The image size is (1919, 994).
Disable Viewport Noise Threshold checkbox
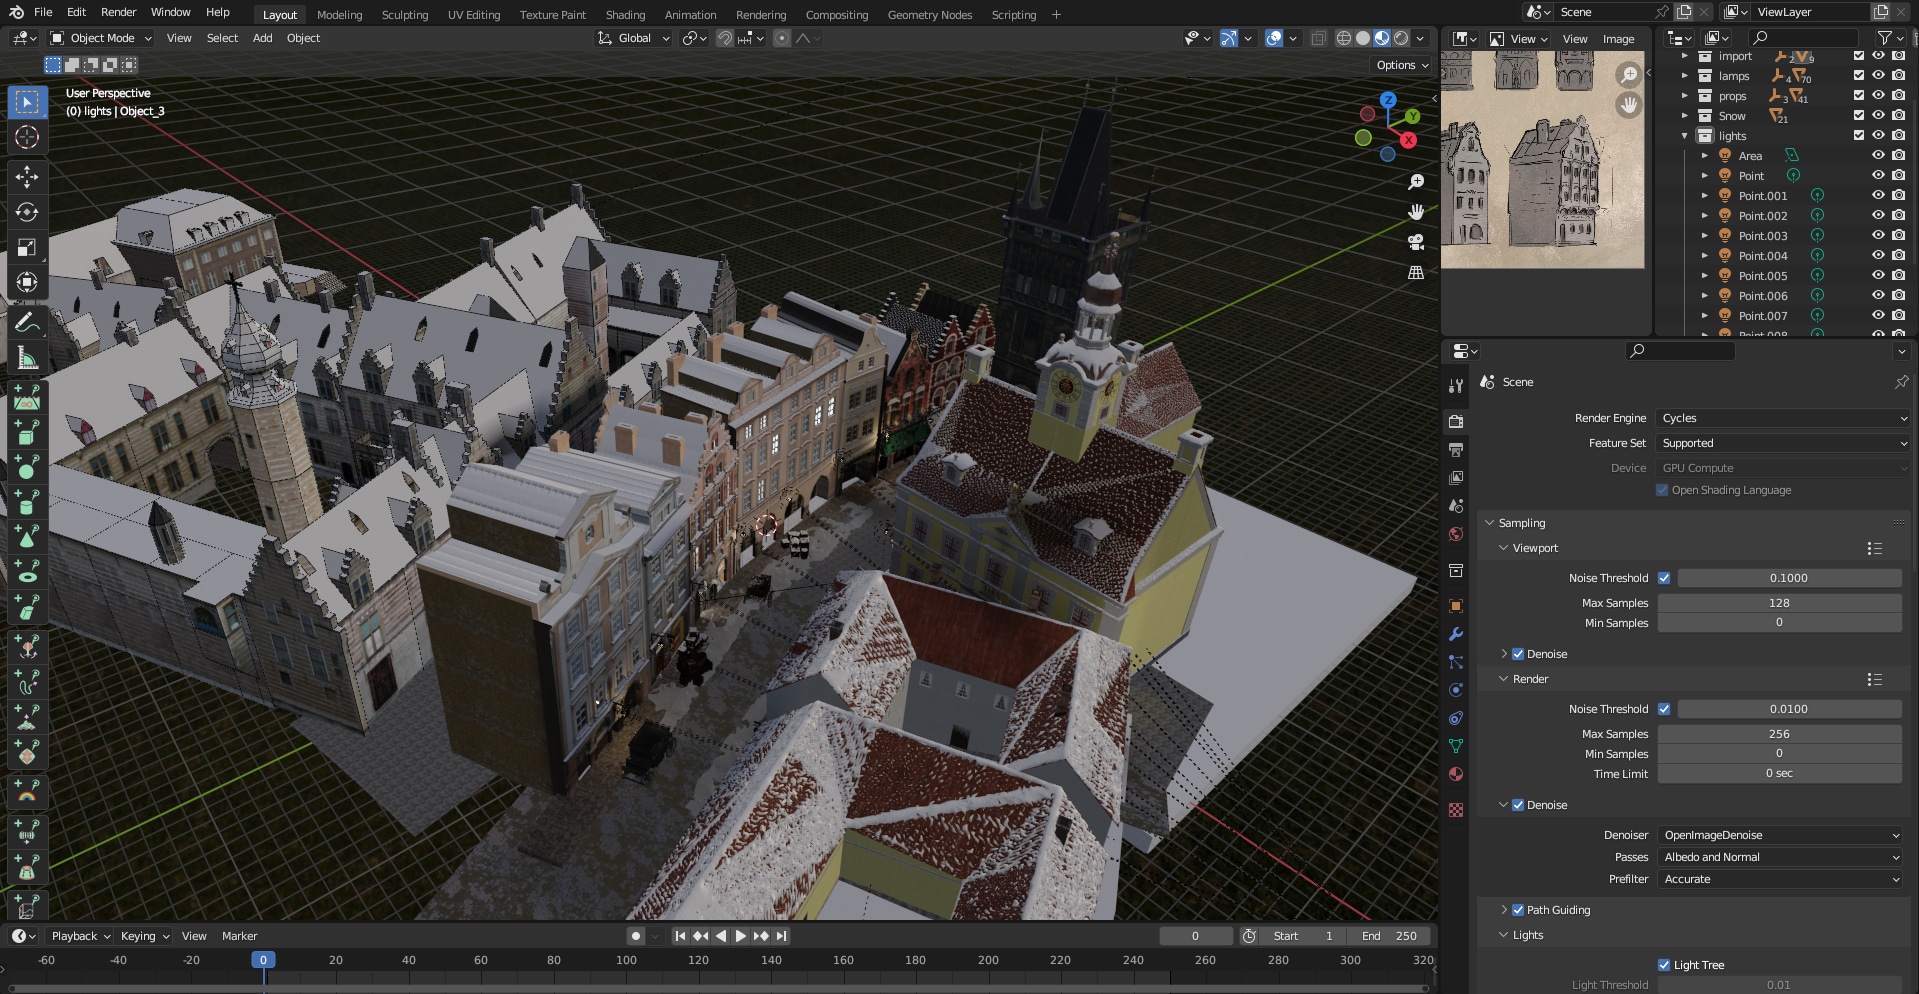(1664, 578)
